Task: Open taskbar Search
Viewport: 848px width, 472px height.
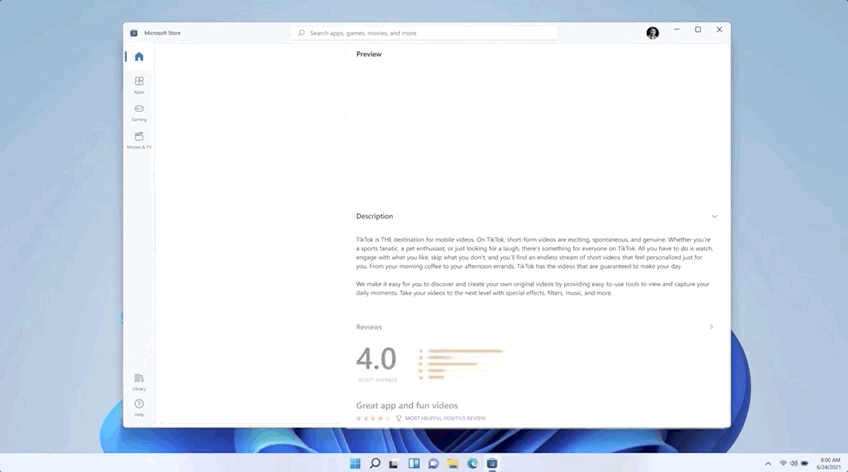Action: point(375,463)
